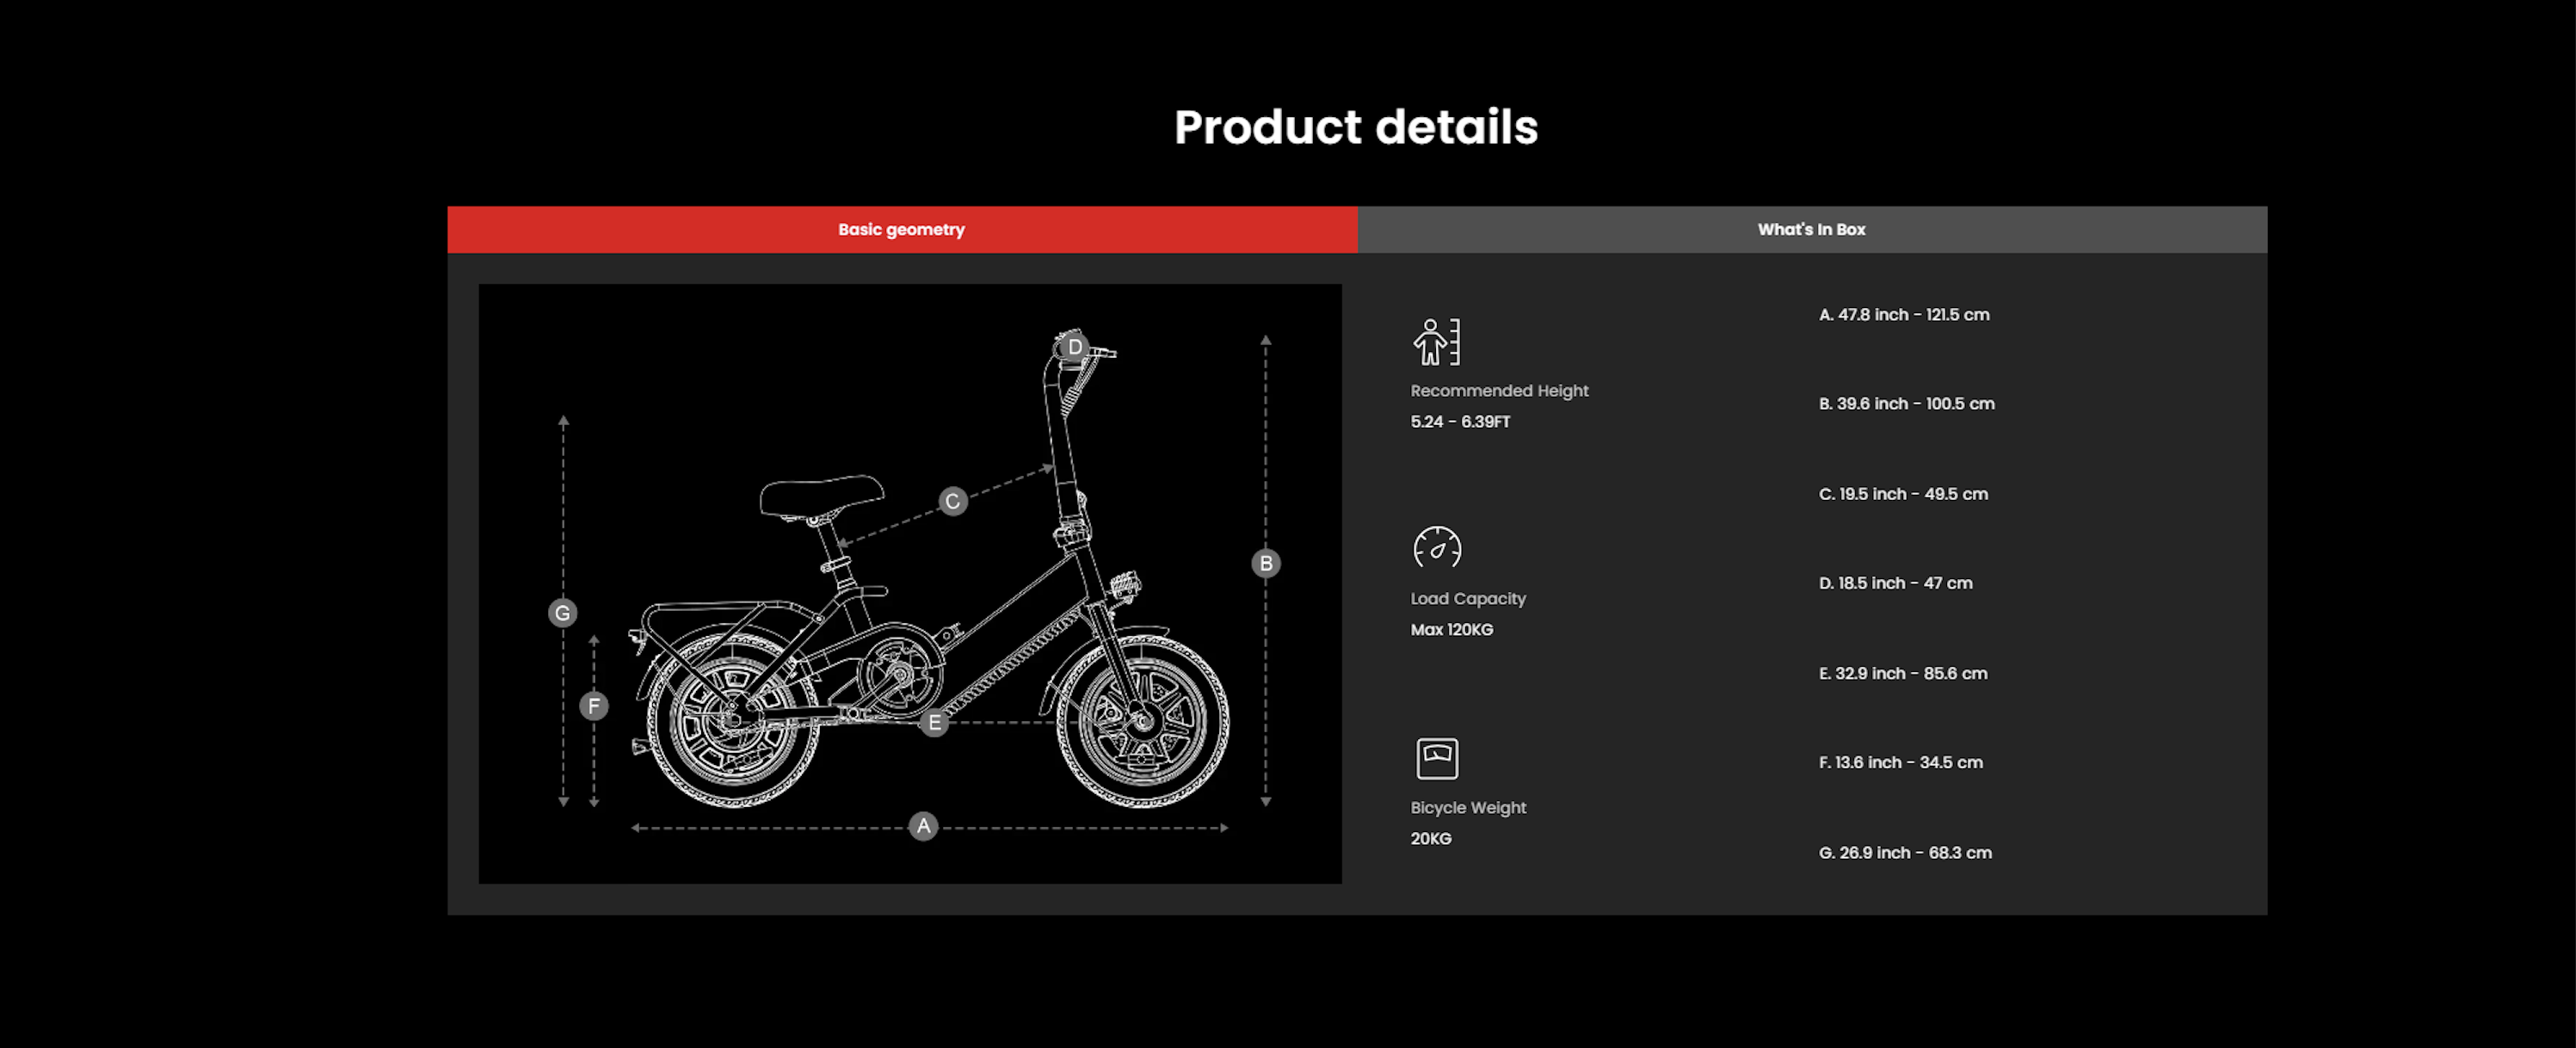
Task: Click the text 'C. 19.5 inch - 49.5 cm'
Action: pos(1903,493)
